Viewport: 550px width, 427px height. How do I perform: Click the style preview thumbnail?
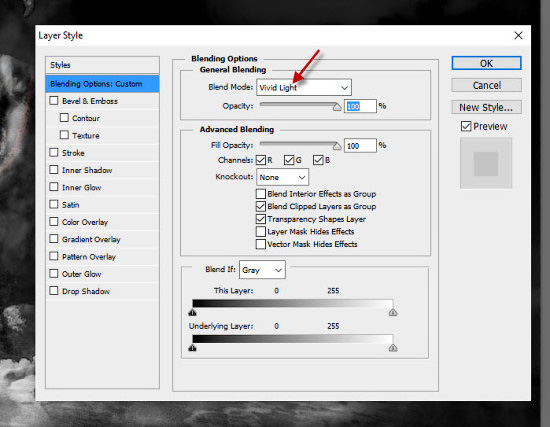(x=486, y=163)
